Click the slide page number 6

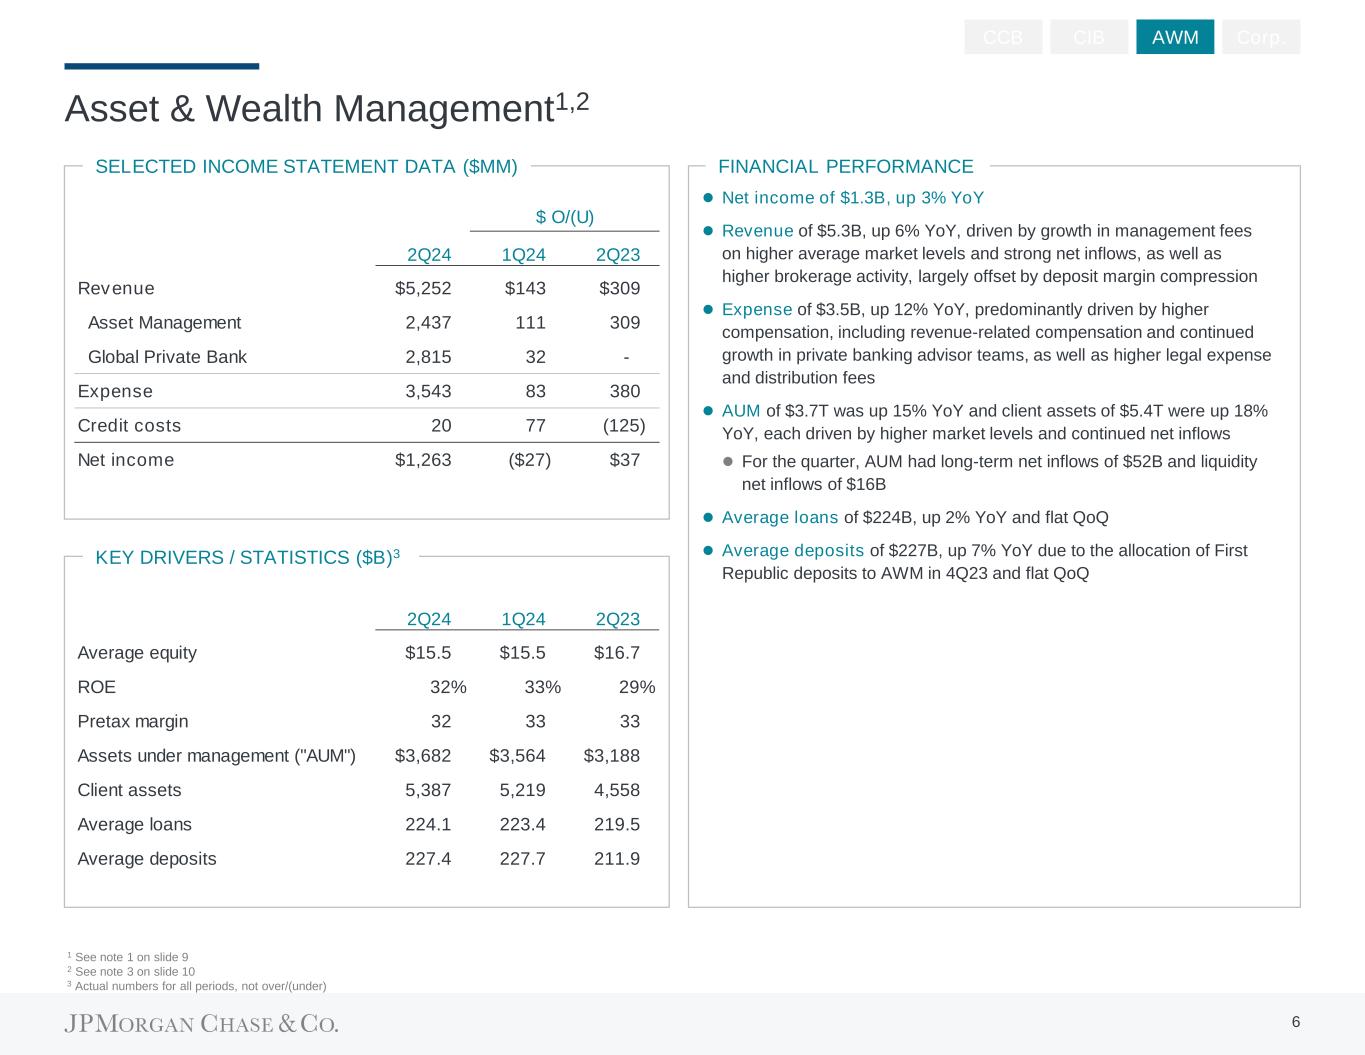pyautogui.click(x=1296, y=1022)
